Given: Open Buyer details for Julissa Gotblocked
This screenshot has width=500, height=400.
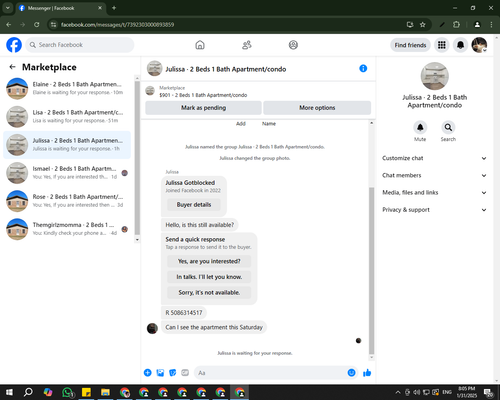Looking at the screenshot, I should point(194,205).
